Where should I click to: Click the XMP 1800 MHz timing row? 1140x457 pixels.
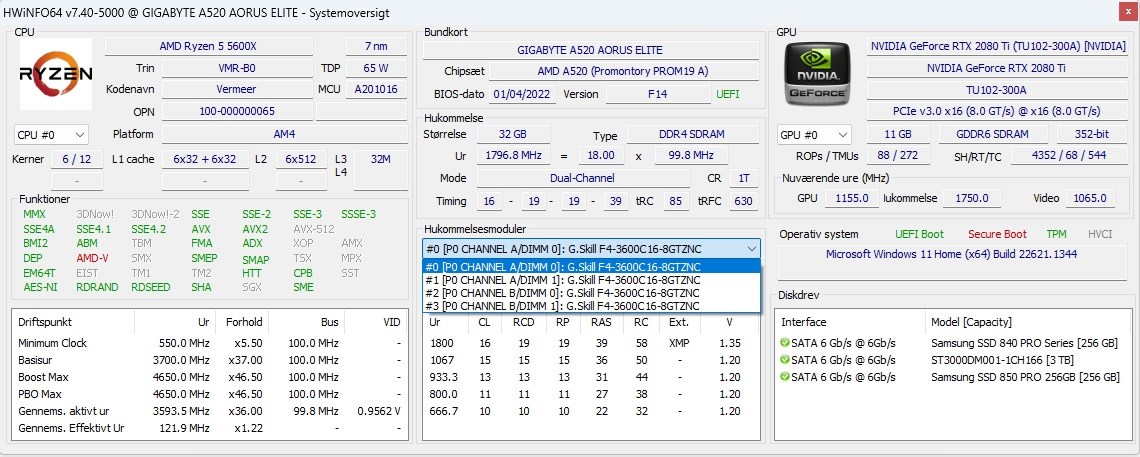click(590, 343)
